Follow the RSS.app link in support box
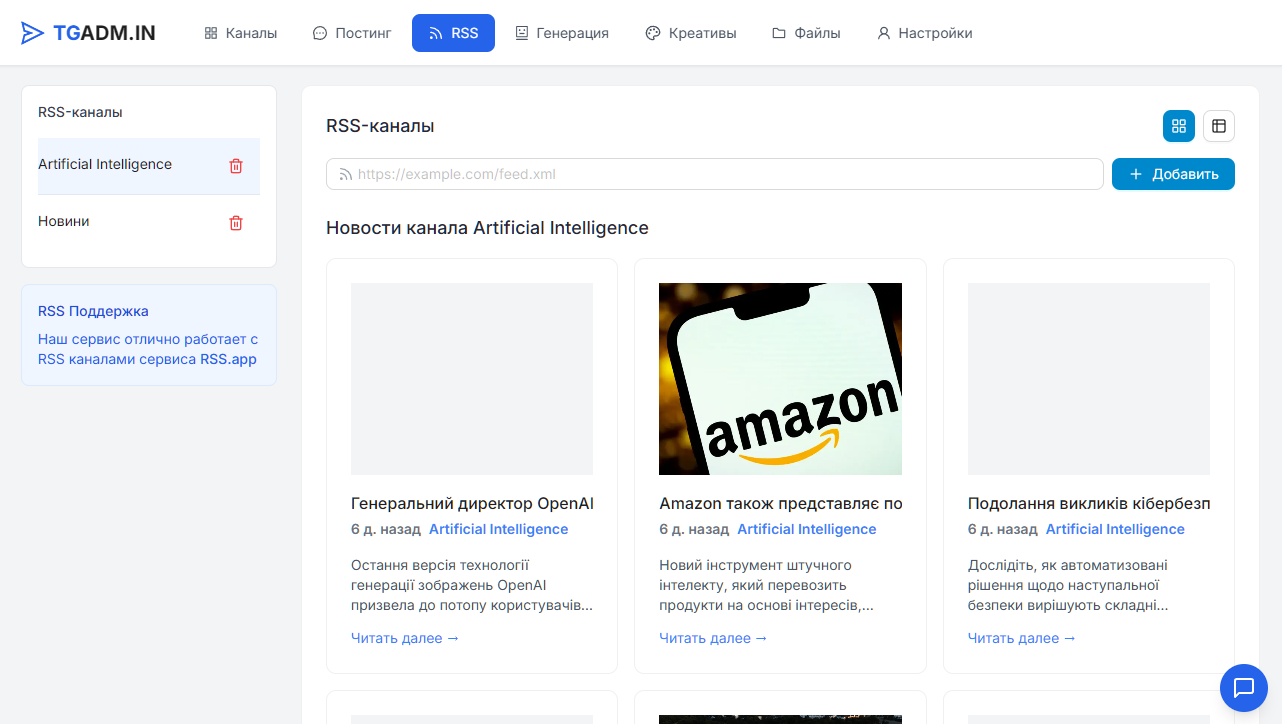Image resolution: width=1282 pixels, height=724 pixels. (x=228, y=359)
